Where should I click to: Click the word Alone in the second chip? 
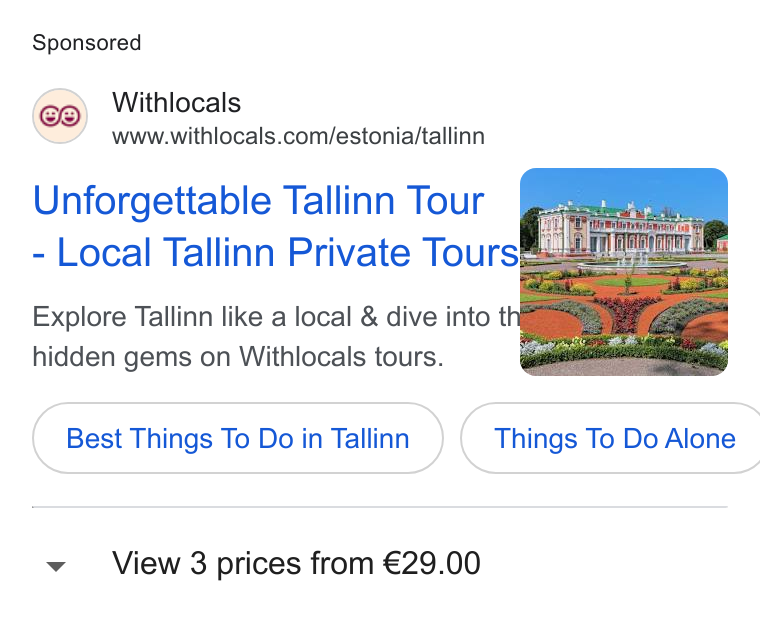(700, 438)
